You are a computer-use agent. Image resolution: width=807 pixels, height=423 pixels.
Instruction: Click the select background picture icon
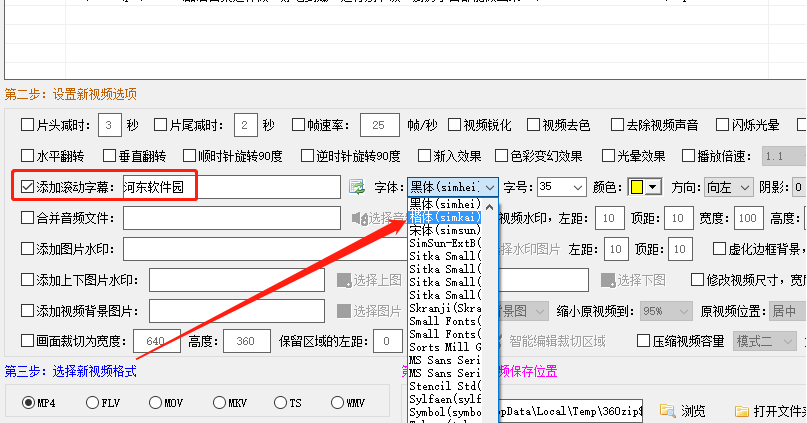point(344,311)
